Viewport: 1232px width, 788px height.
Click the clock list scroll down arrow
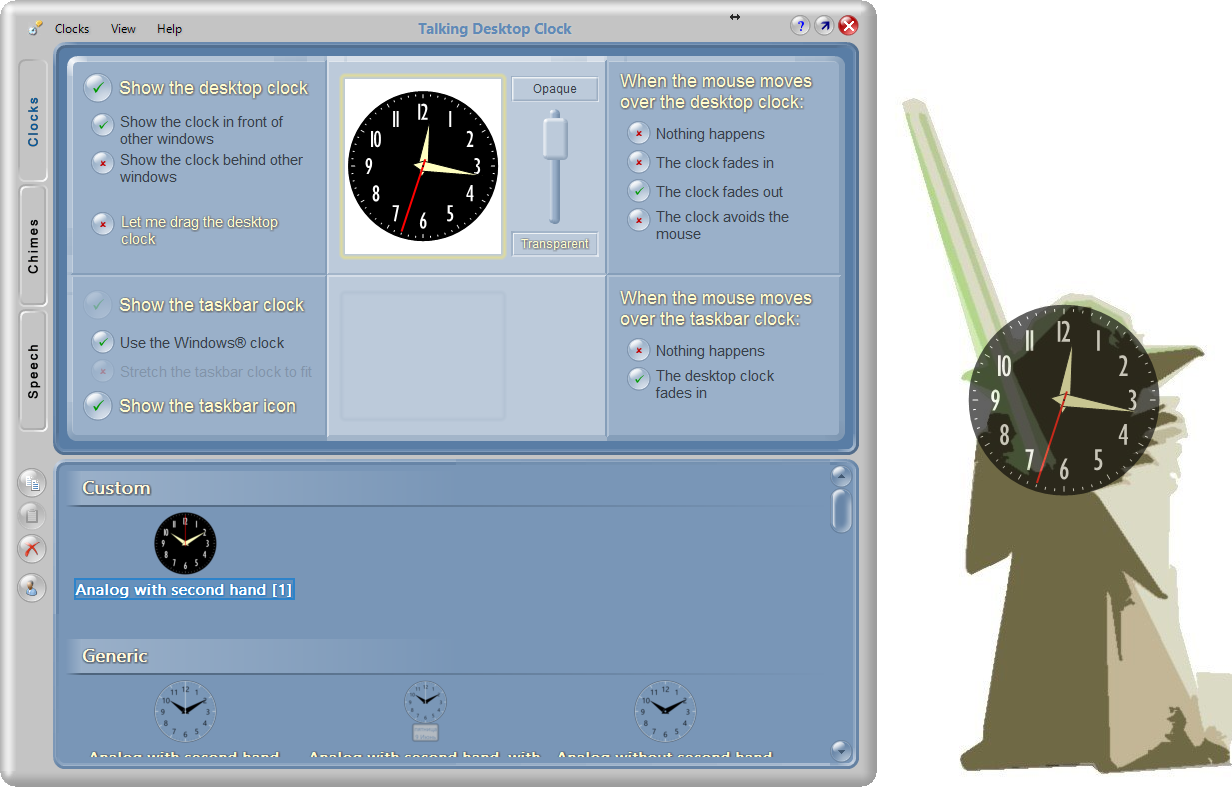click(841, 750)
